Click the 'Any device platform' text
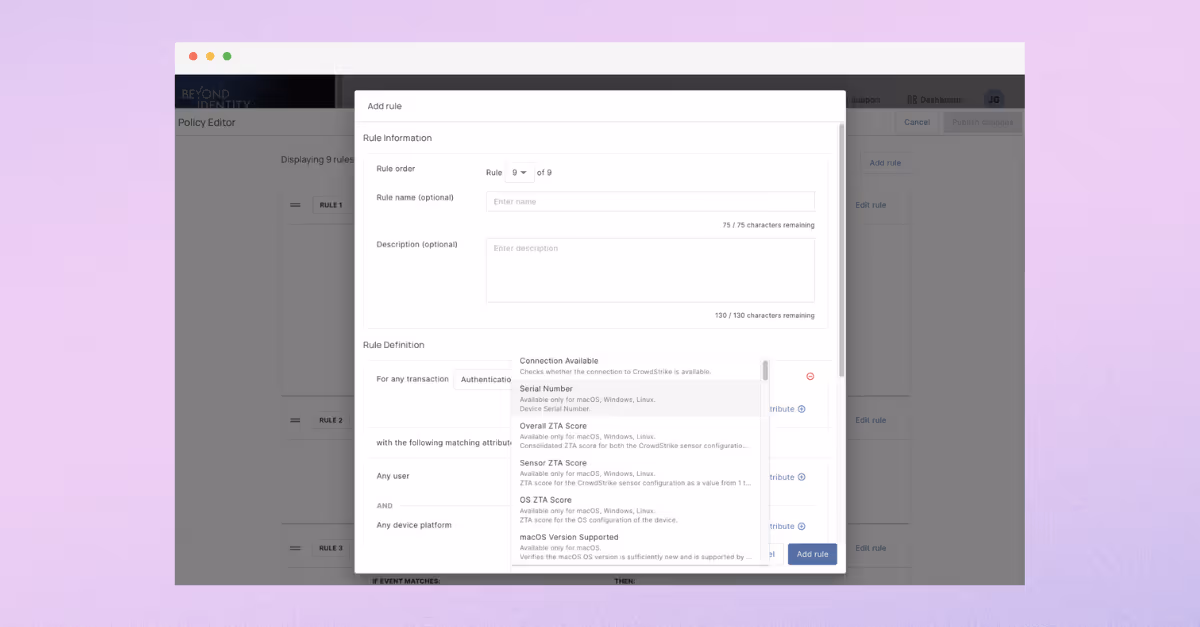Screen dimensions: 1200x627 coord(414,525)
